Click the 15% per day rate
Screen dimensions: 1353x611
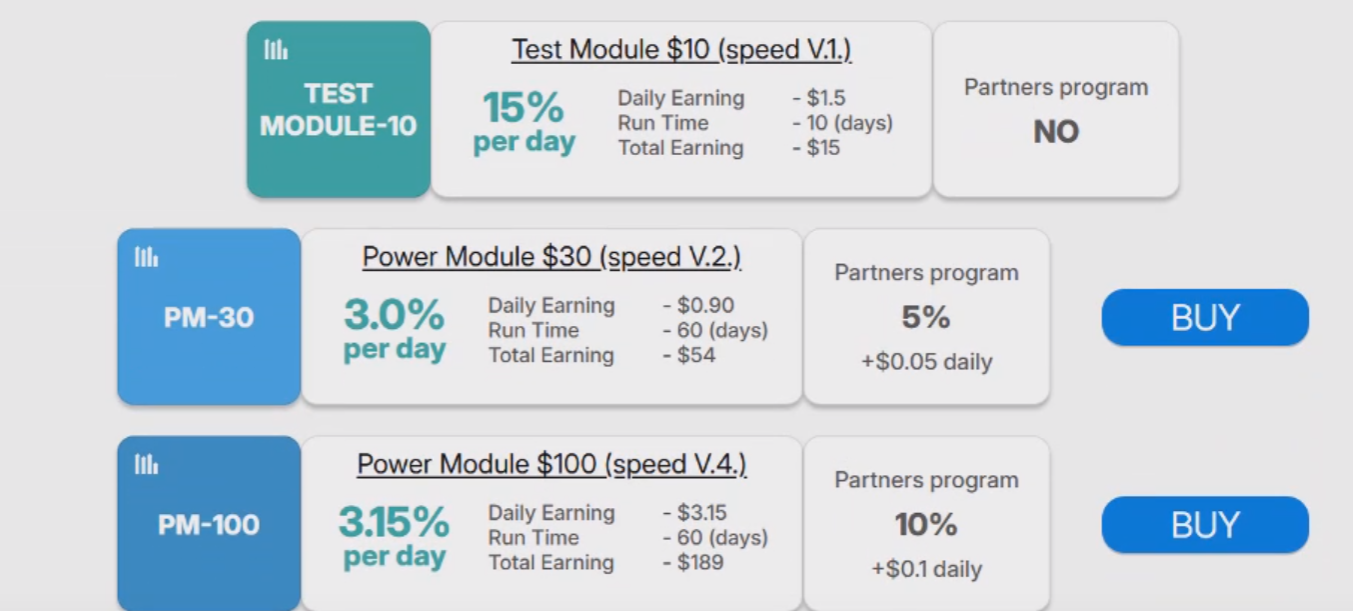(x=524, y=122)
